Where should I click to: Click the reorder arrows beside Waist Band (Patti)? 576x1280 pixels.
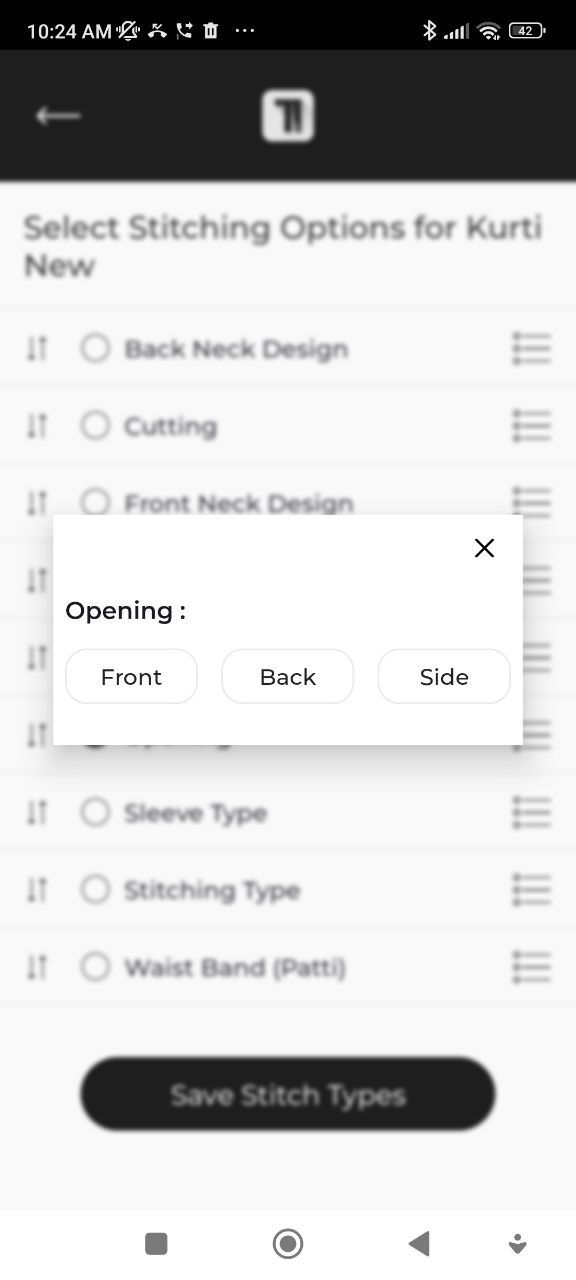click(x=36, y=966)
